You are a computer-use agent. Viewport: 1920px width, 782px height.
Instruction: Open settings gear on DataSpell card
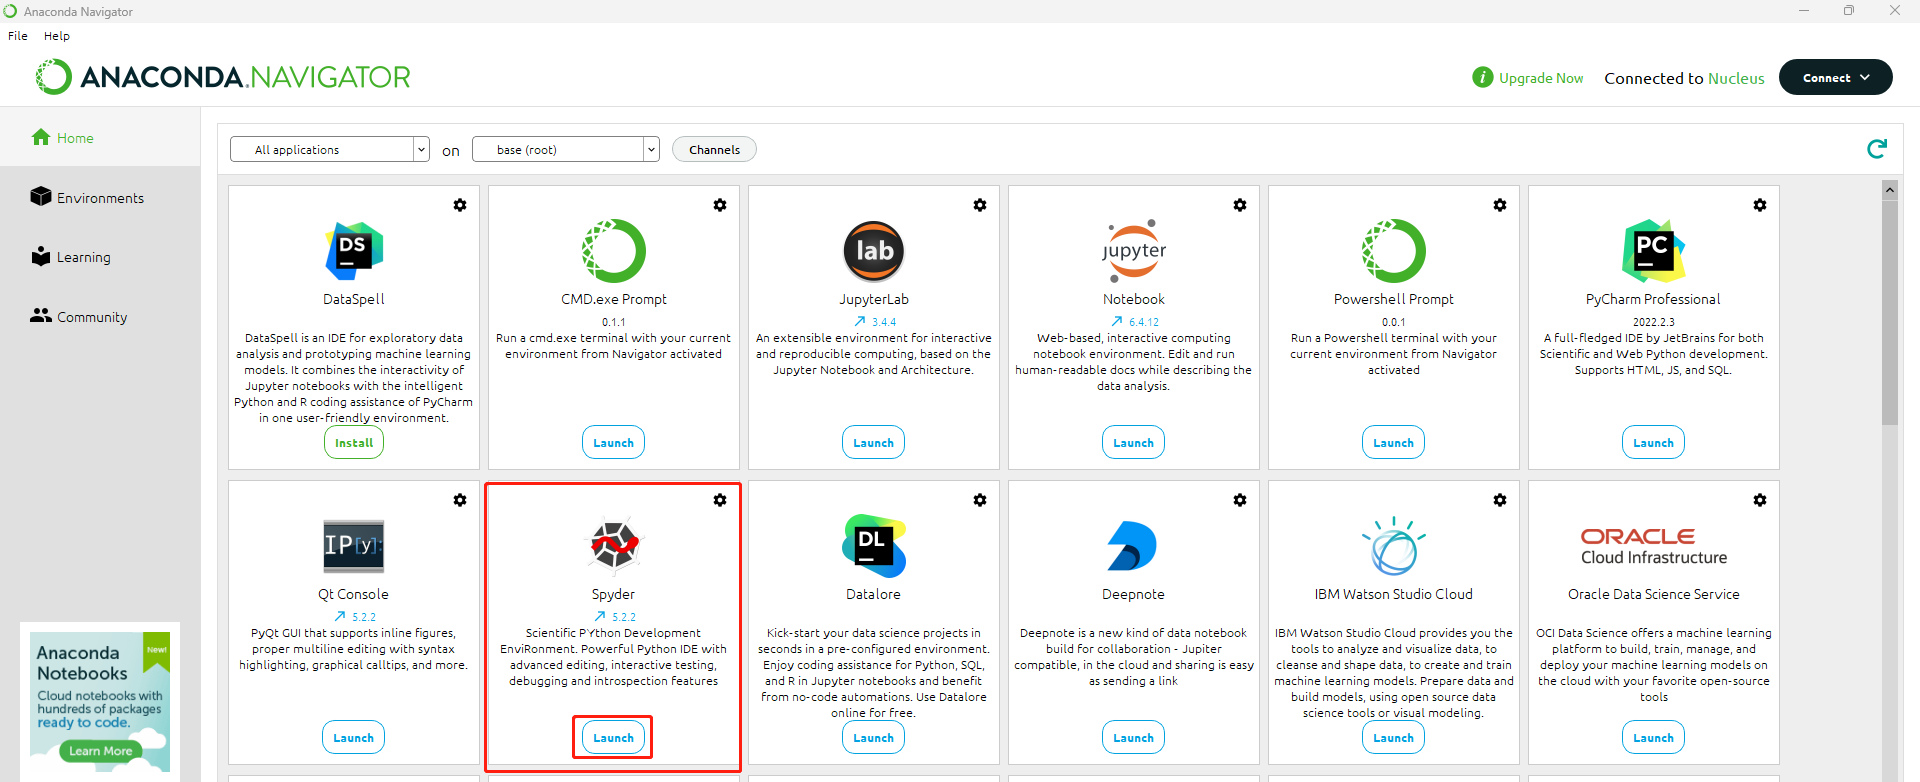(460, 205)
